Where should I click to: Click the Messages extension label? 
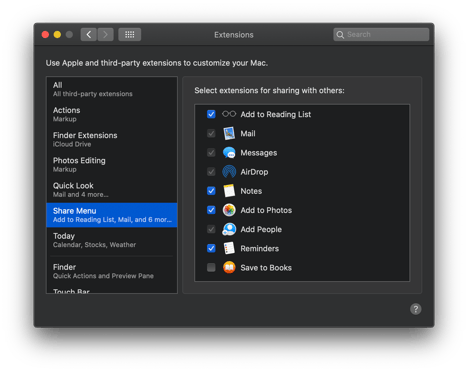click(x=259, y=153)
